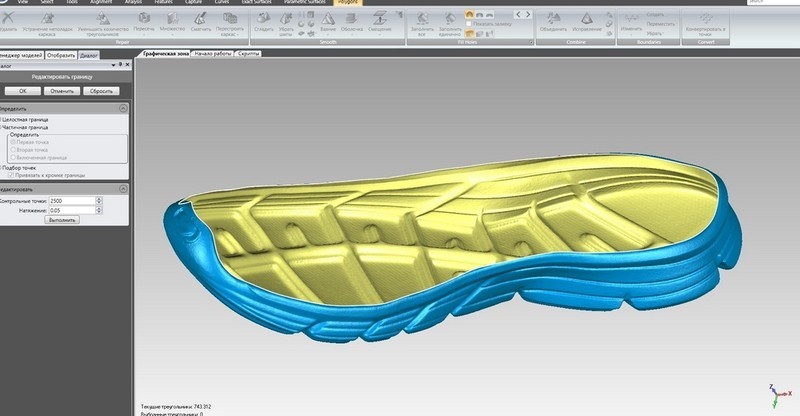
Task: Select the Частичная граница radio option
Action: click(x=3, y=127)
